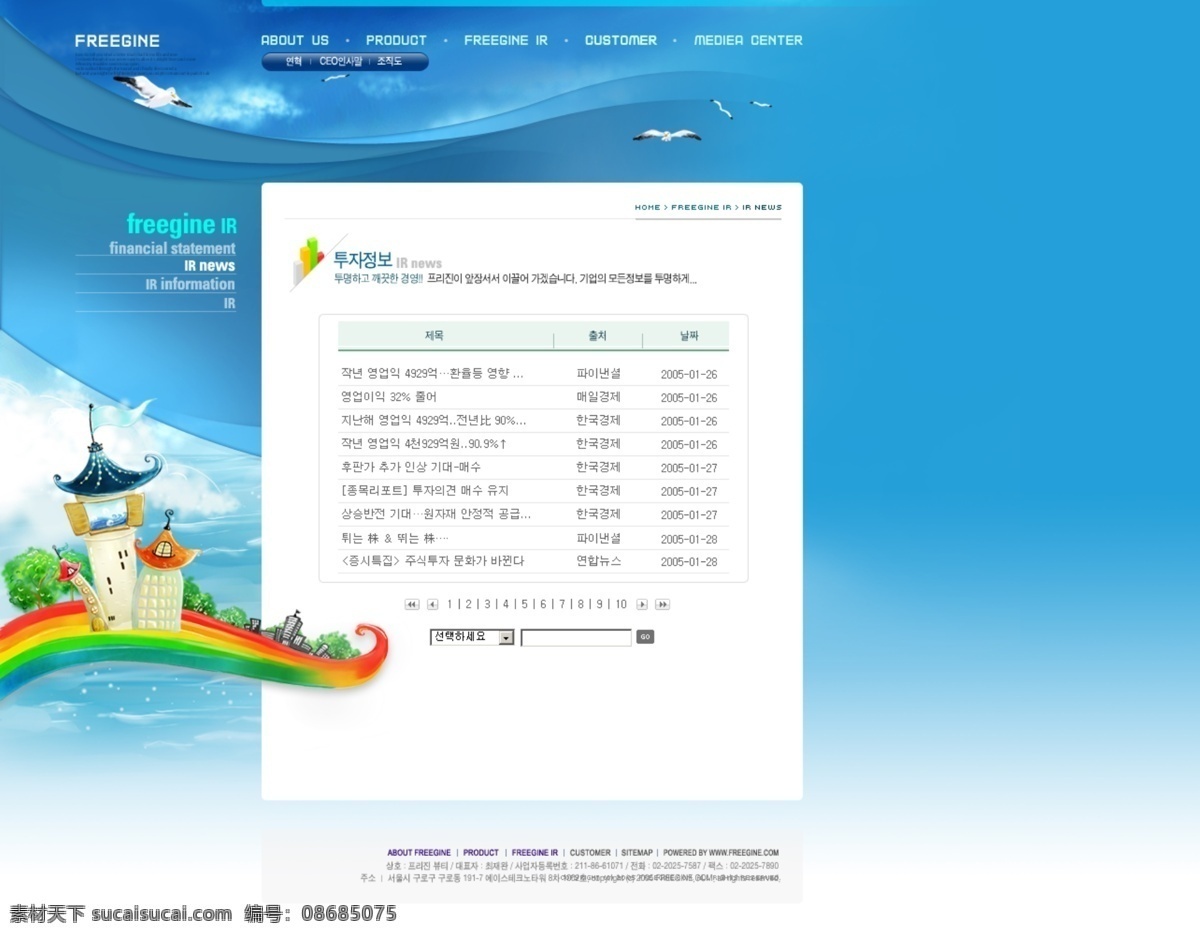Go to page 7

click(562, 604)
